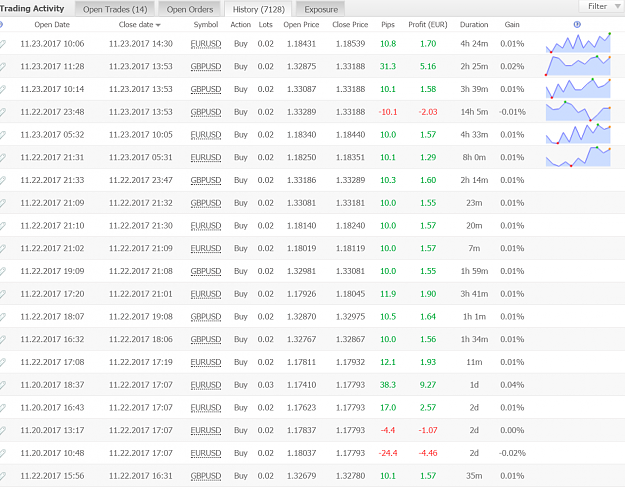The image size is (625, 489).
Task: Select the 9.27 profit value
Action: point(428,385)
